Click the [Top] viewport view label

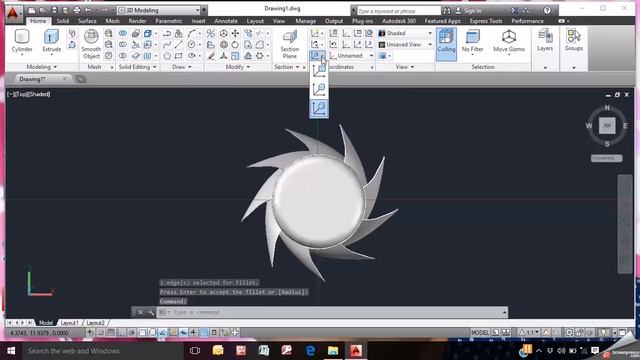tap(22, 94)
